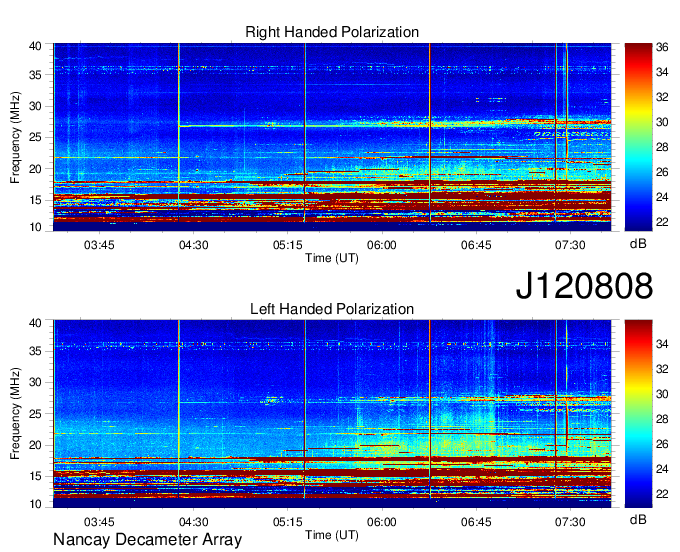The width and height of the screenshot is (680, 552).
Task: Click "03:45" time tick of Right Handed plot
Action: [x=99, y=245]
